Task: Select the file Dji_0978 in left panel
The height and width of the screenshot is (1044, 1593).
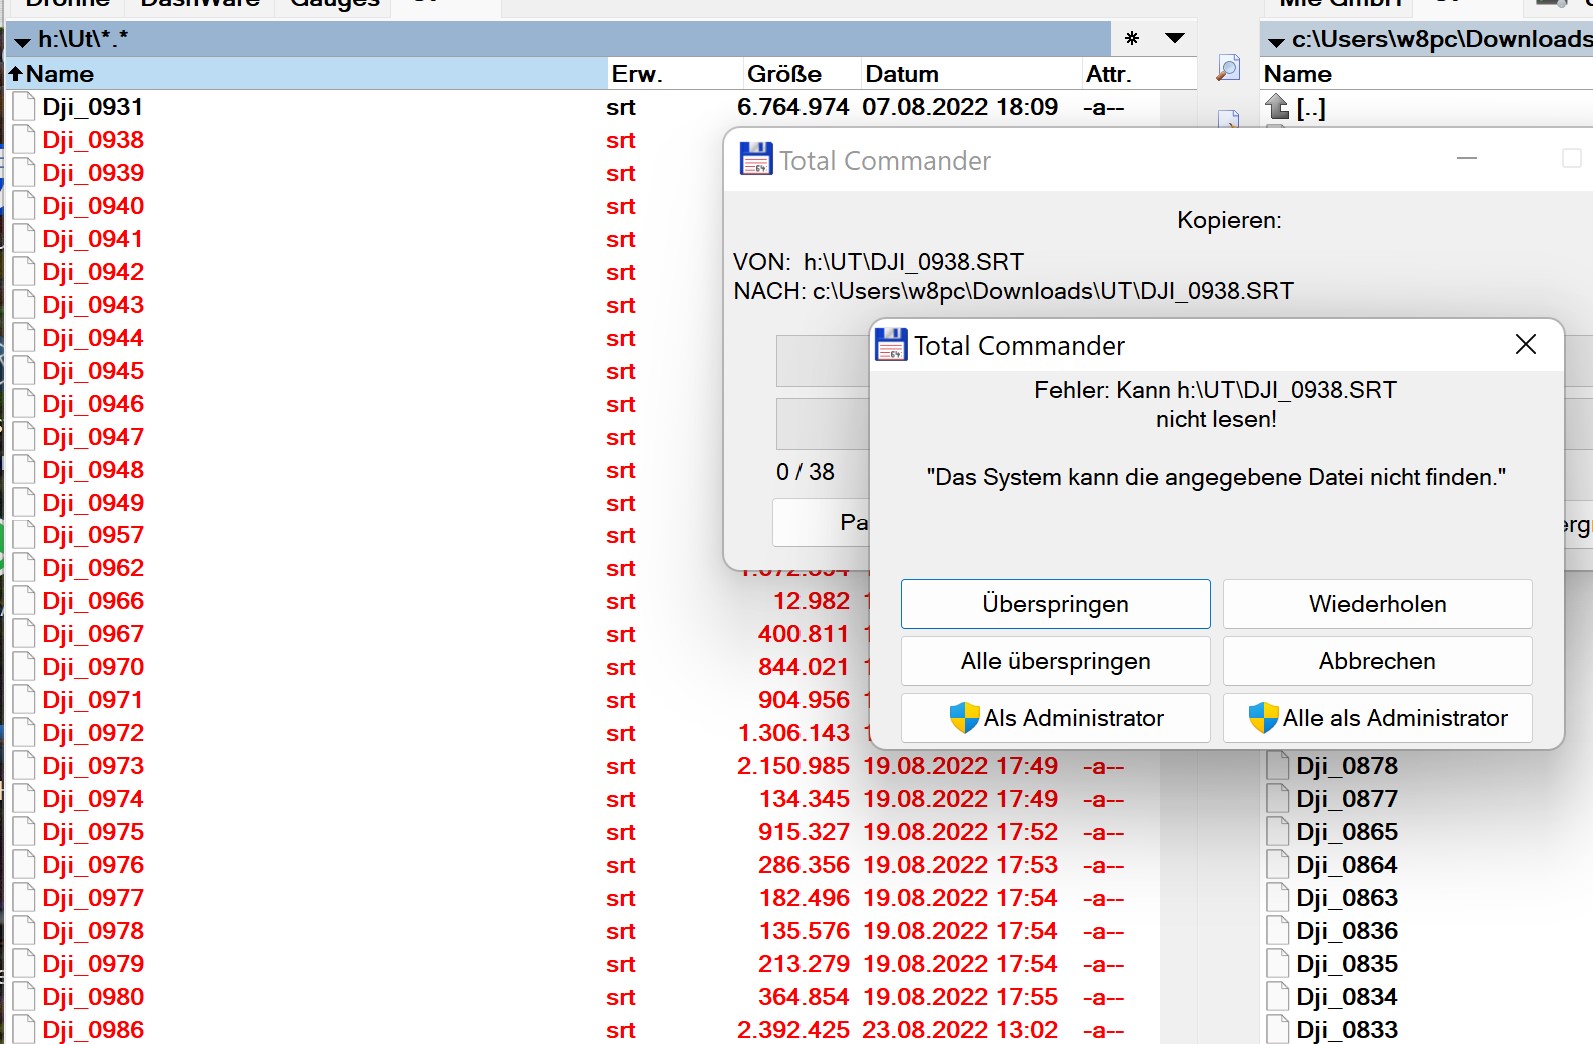Action: [x=93, y=931]
